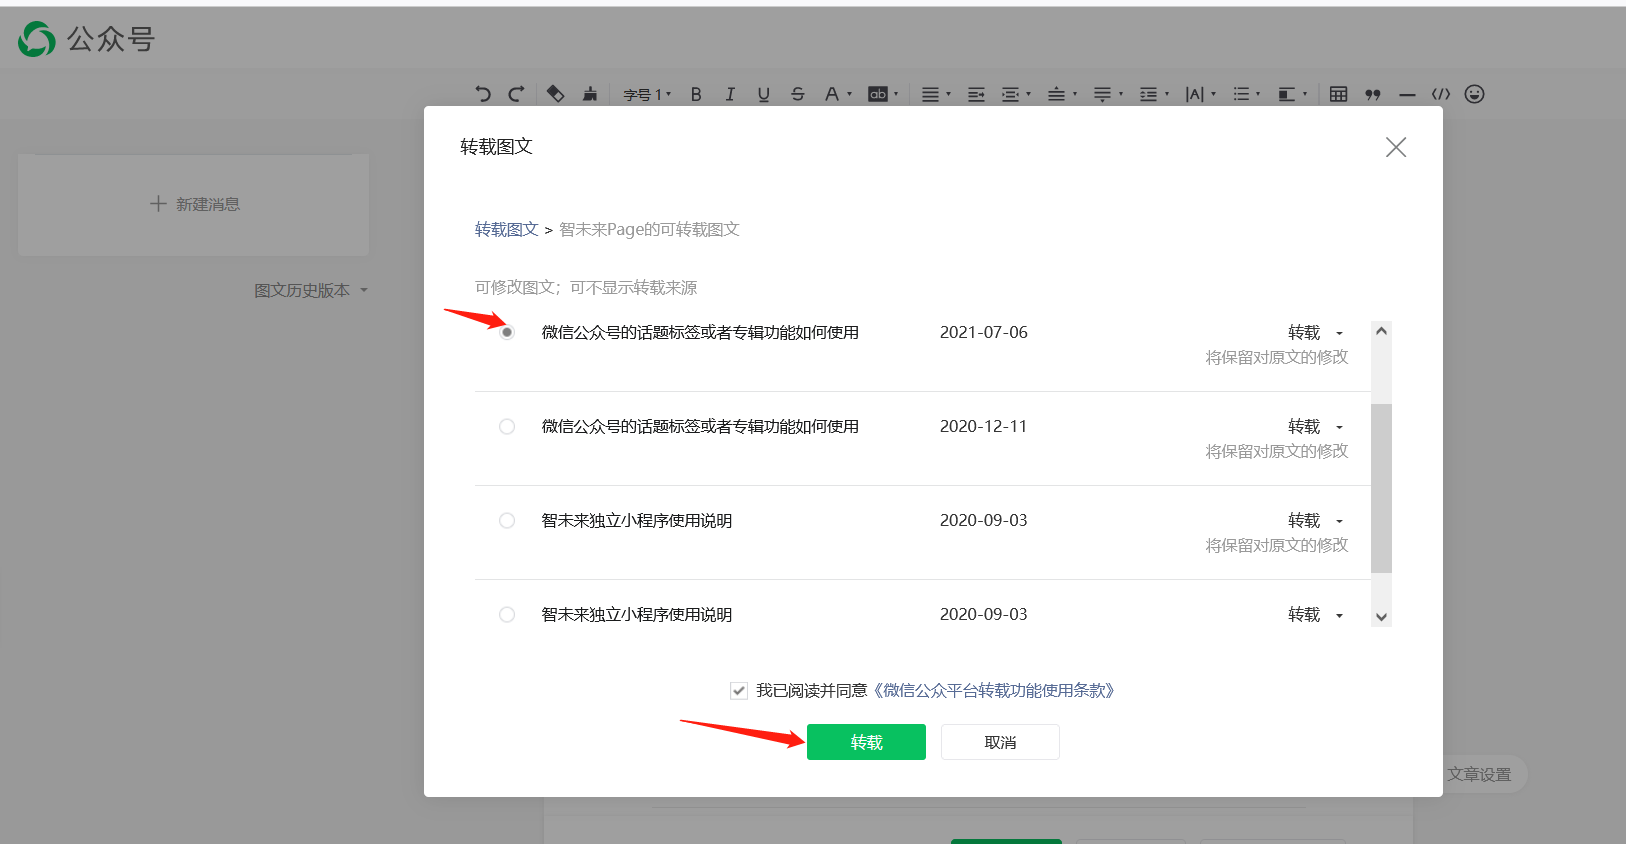Click 新建消息 to add a message

pos(194,204)
